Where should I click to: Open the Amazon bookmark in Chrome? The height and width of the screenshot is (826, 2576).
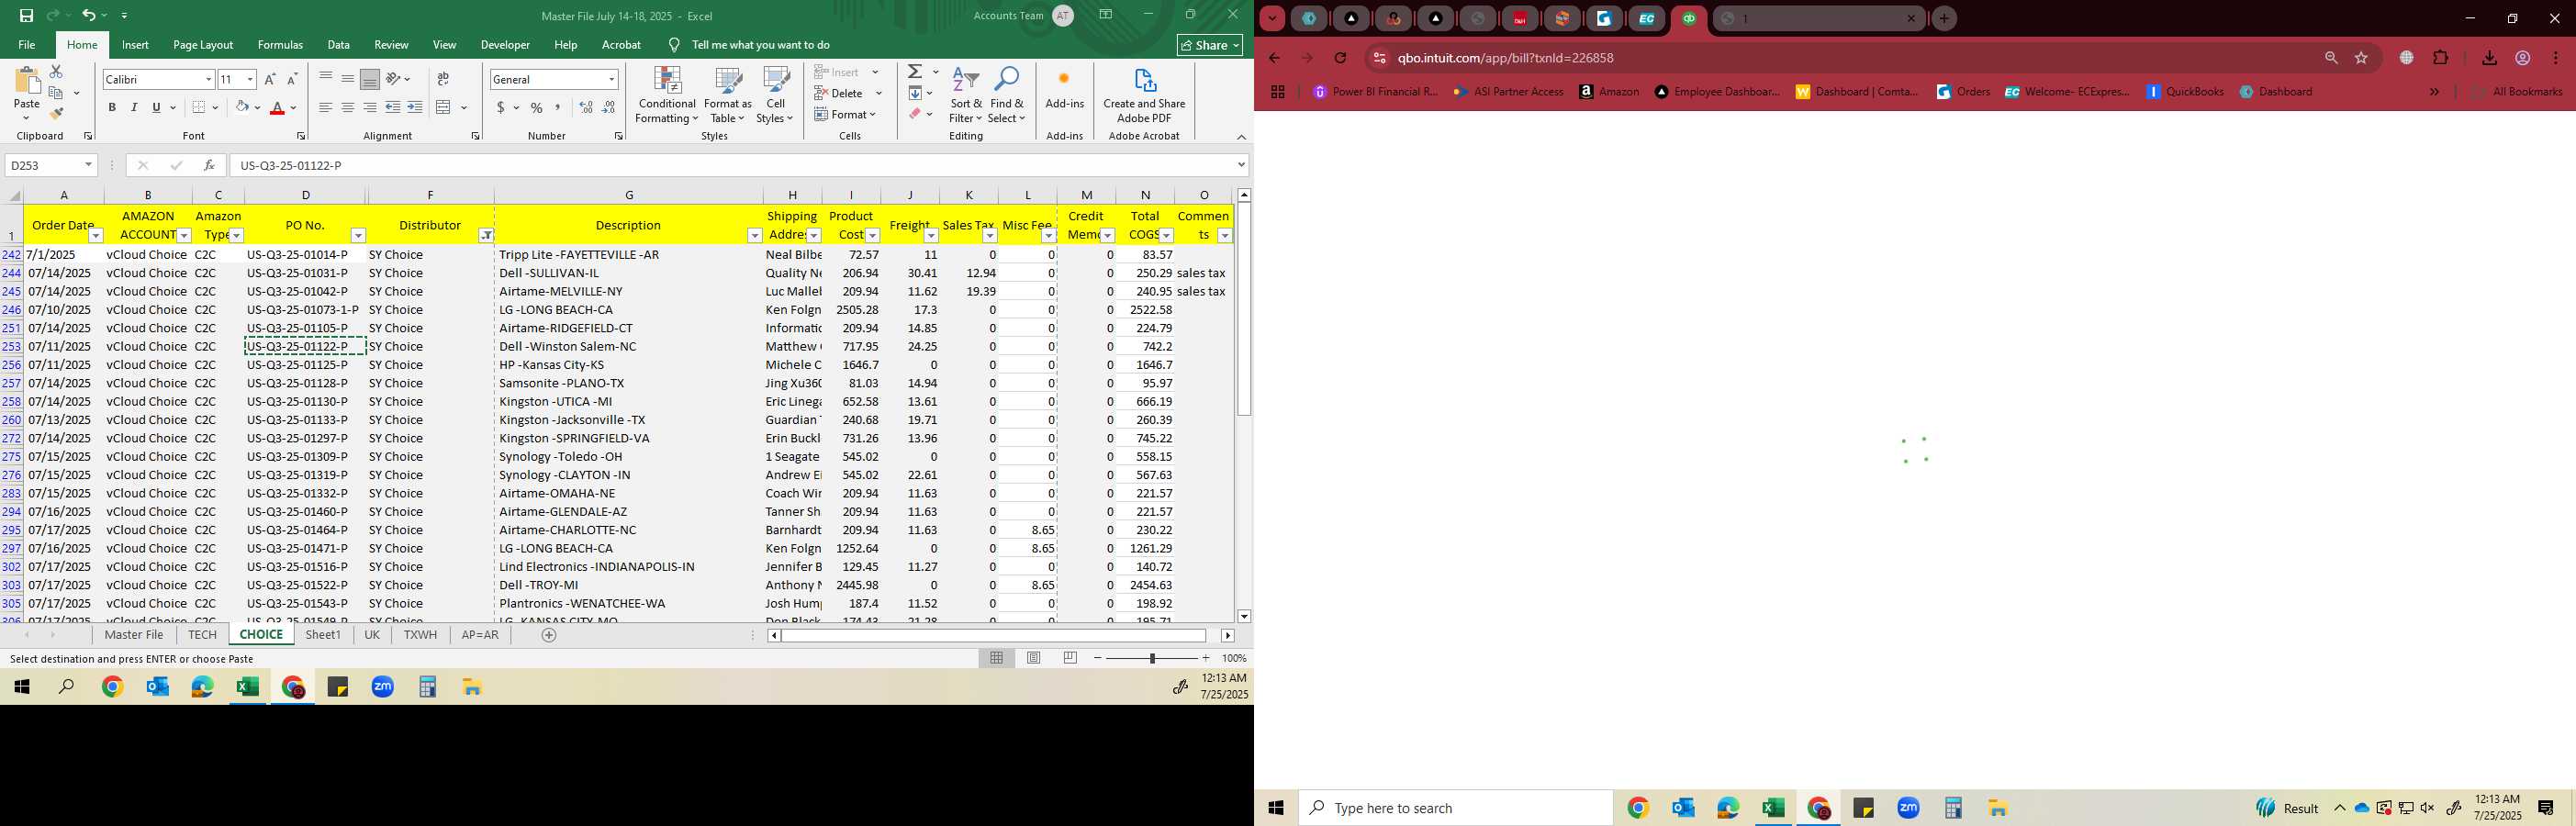1609,92
